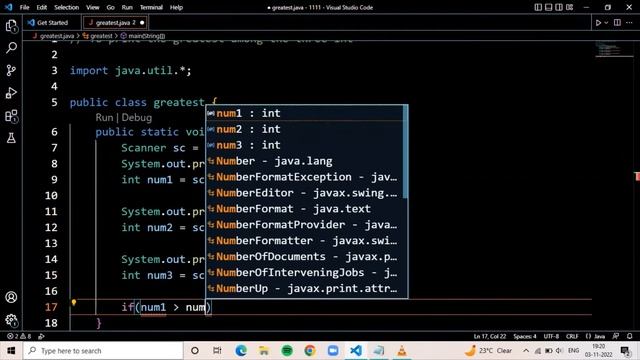Toggle the secondary side bar layout icon

click(559, 7)
